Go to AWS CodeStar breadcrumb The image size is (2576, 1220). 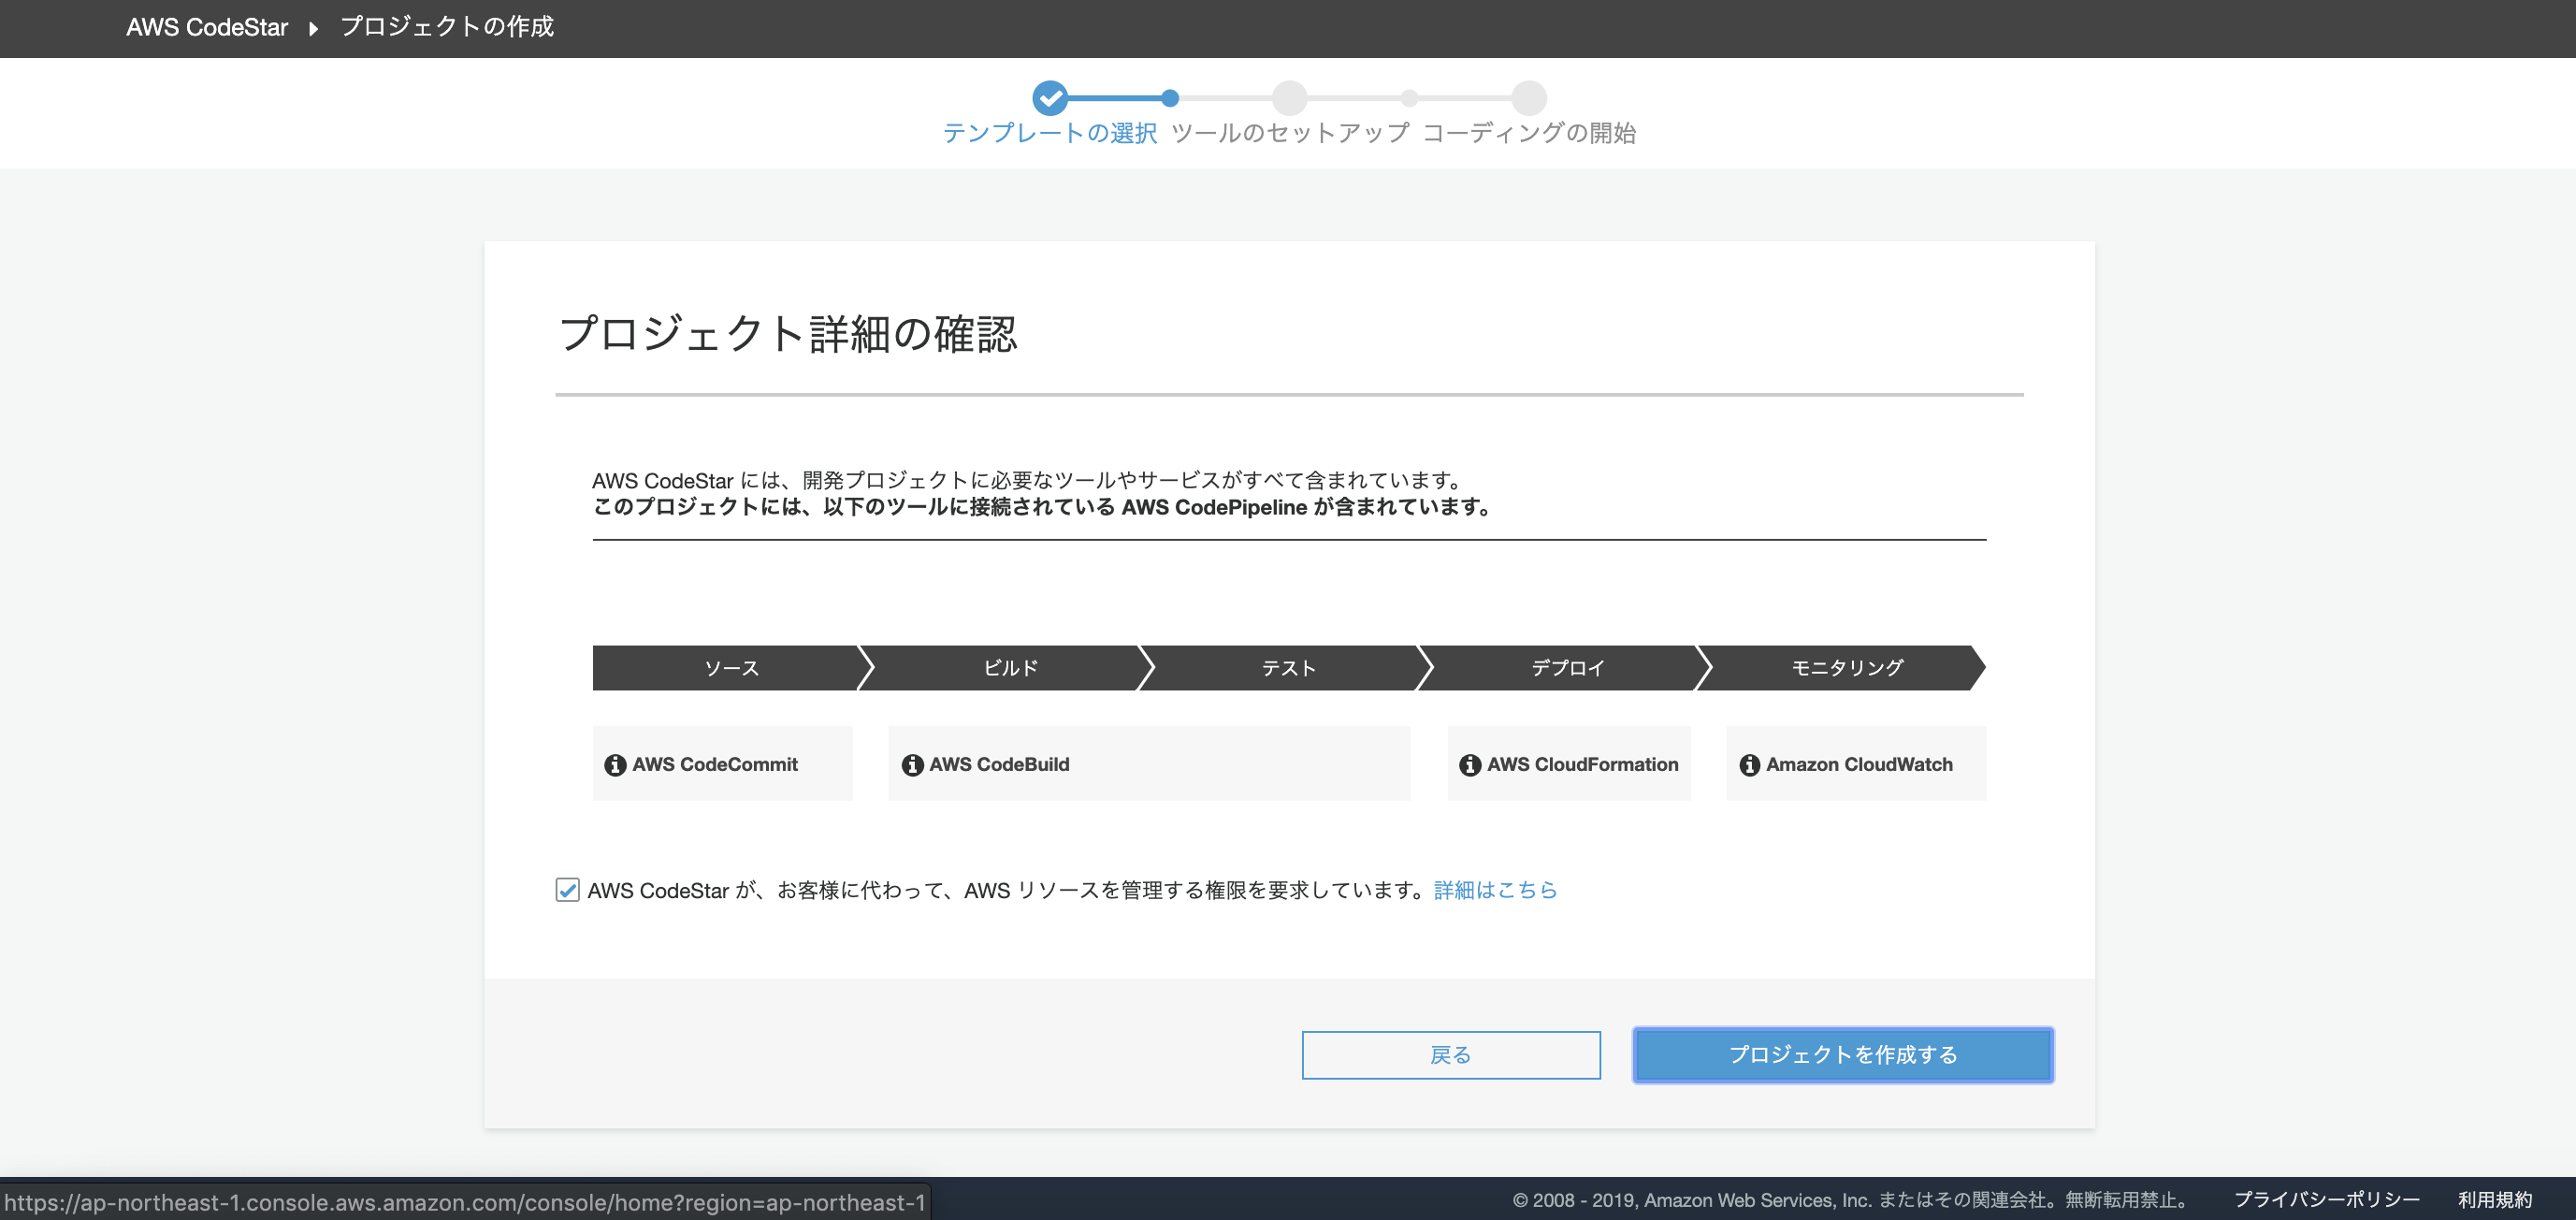click(207, 27)
